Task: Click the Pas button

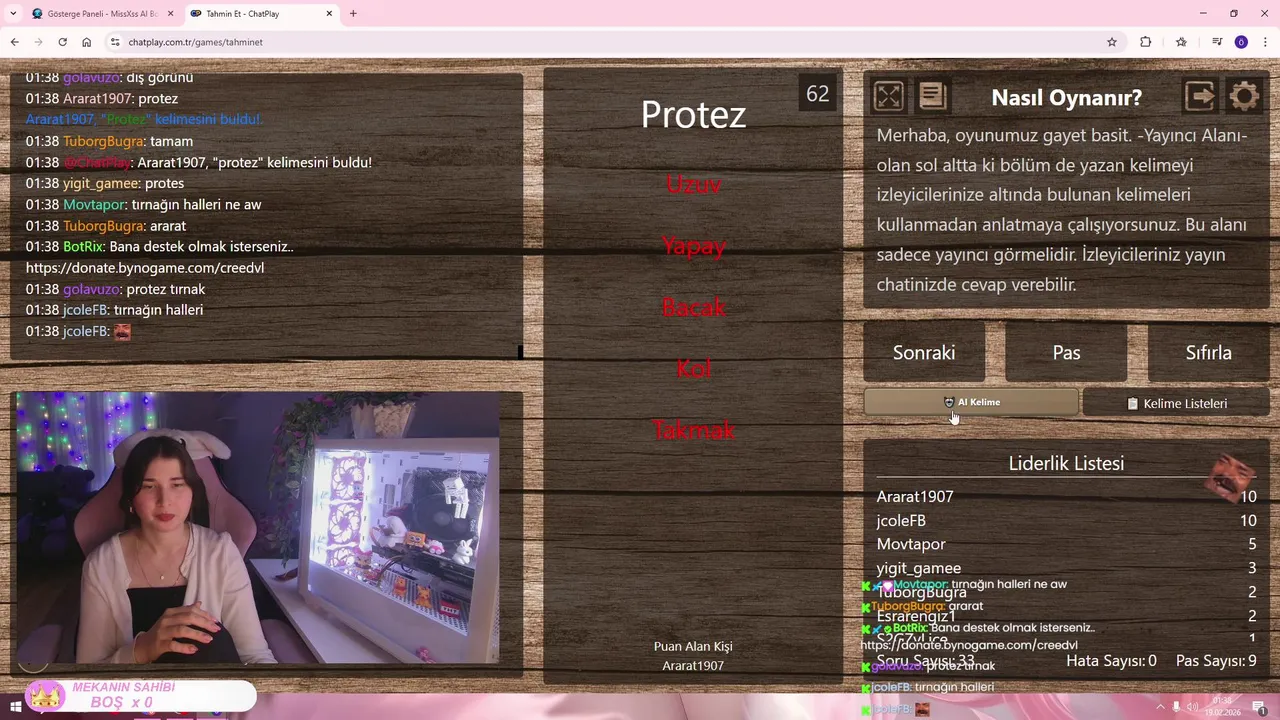Action: [x=1066, y=352]
